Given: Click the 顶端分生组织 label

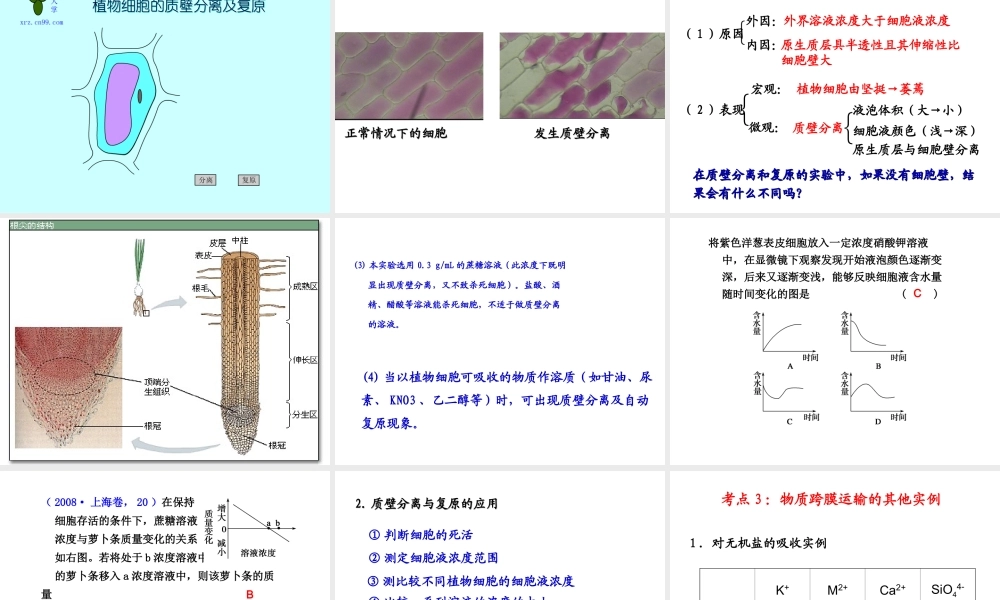Looking at the screenshot, I should tap(157, 386).
